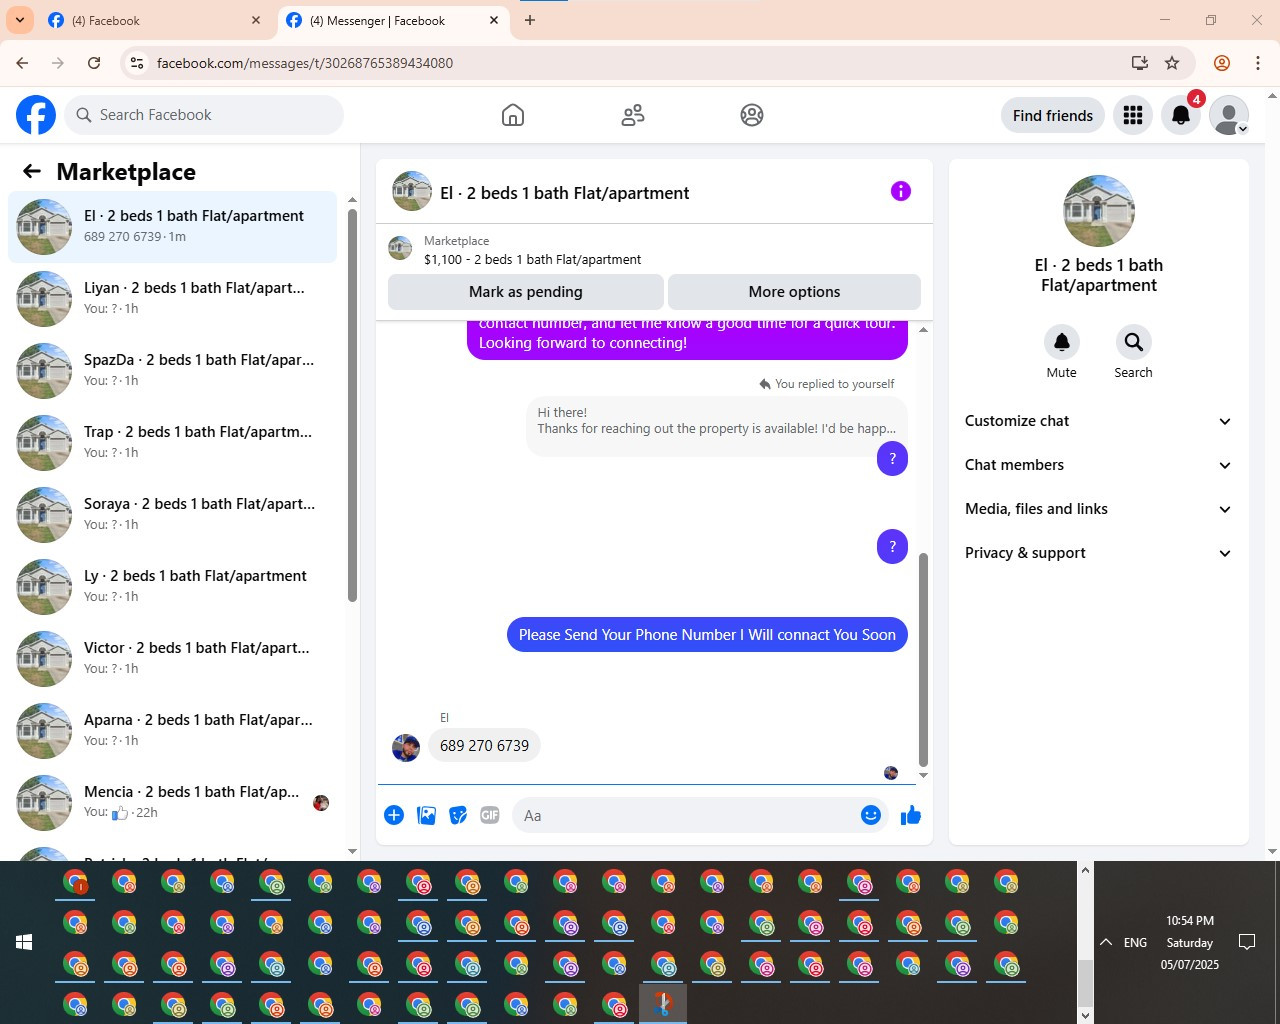Open the Aparna conversation in list
The height and width of the screenshot is (1024, 1280).
point(172,730)
